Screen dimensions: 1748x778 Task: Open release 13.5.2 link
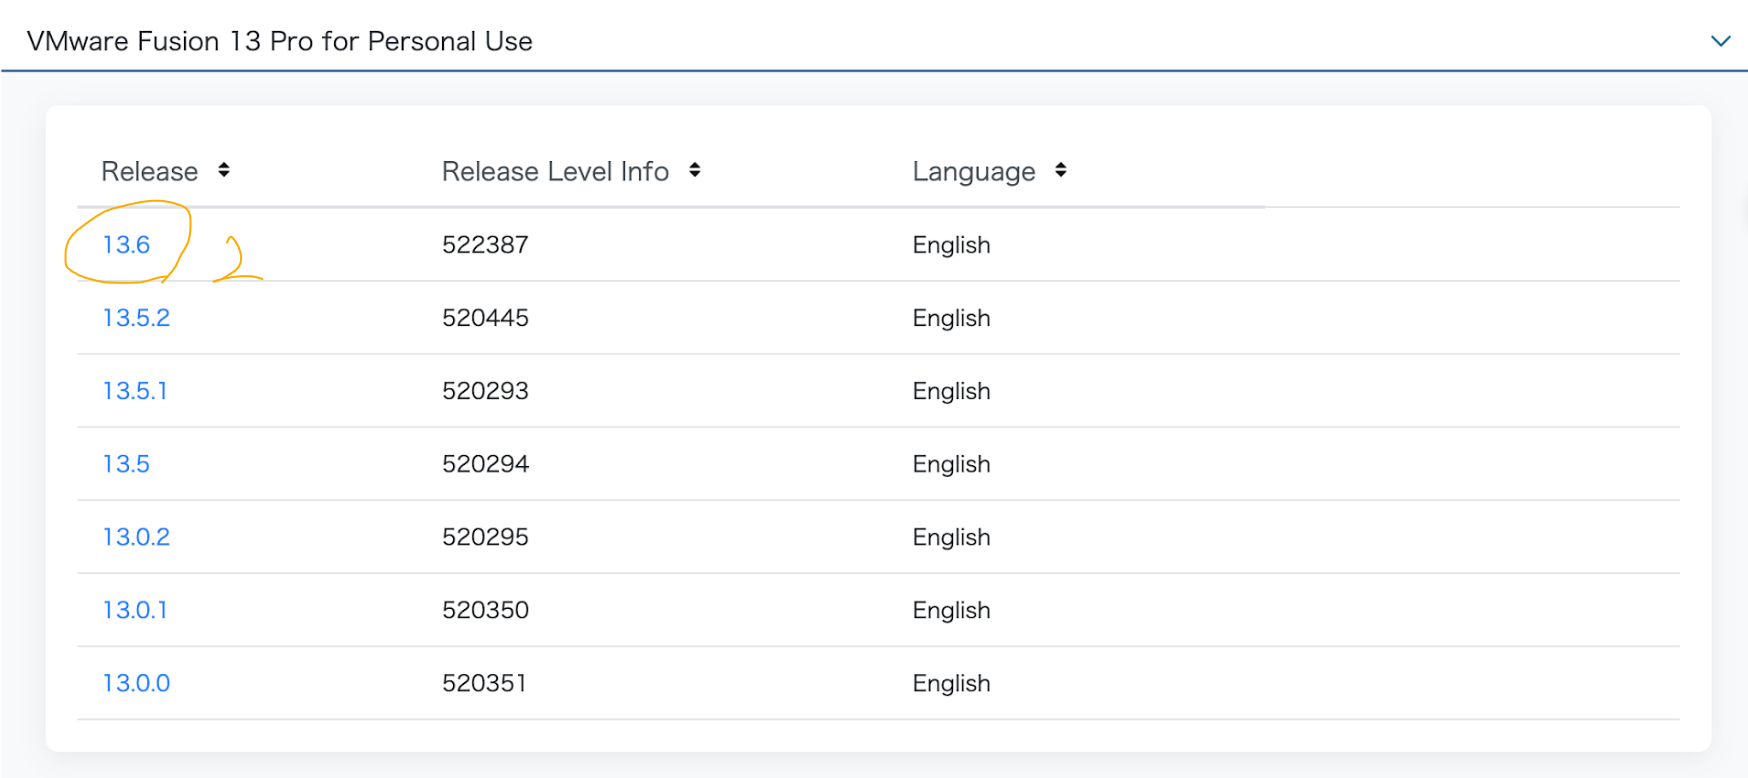[136, 318]
